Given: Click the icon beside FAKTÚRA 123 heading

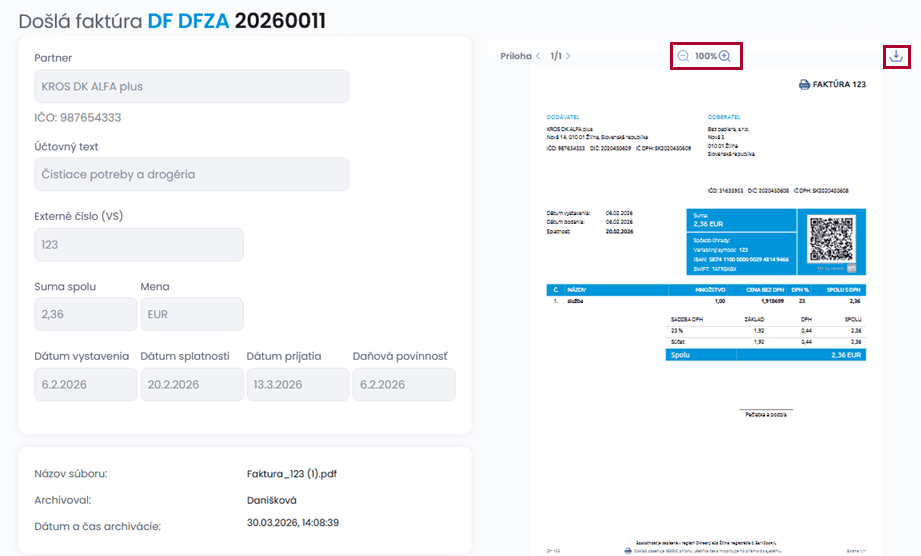Looking at the screenshot, I should [804, 85].
